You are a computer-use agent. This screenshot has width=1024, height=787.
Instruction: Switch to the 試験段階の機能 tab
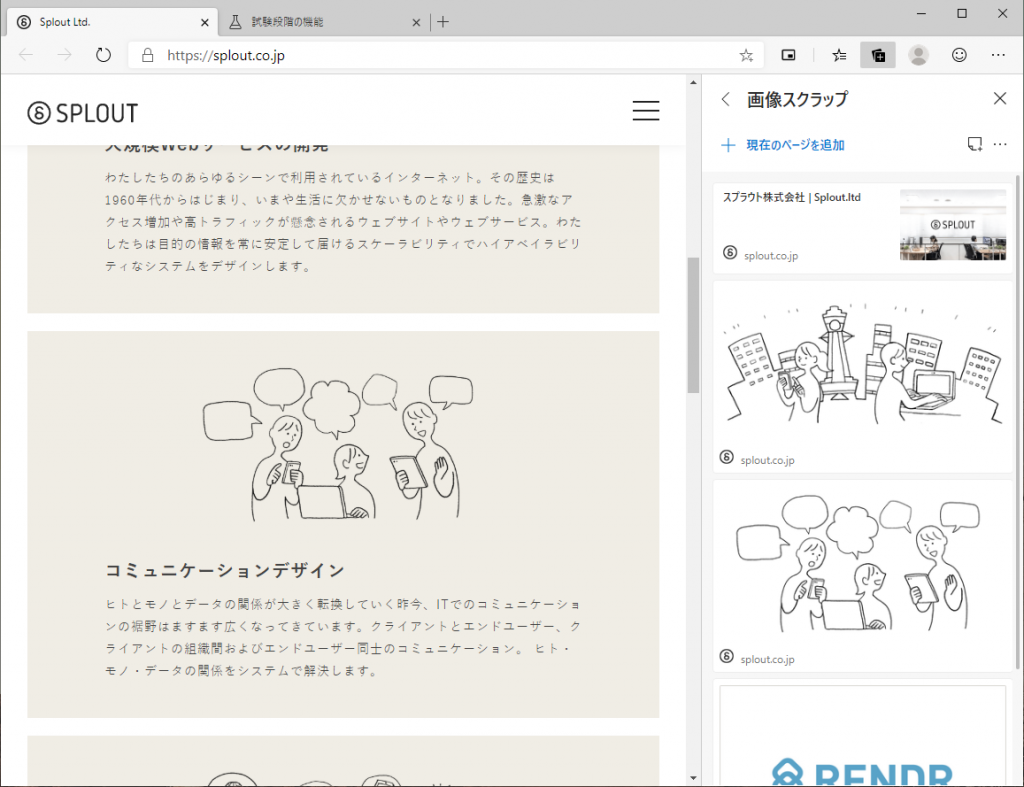coord(324,22)
